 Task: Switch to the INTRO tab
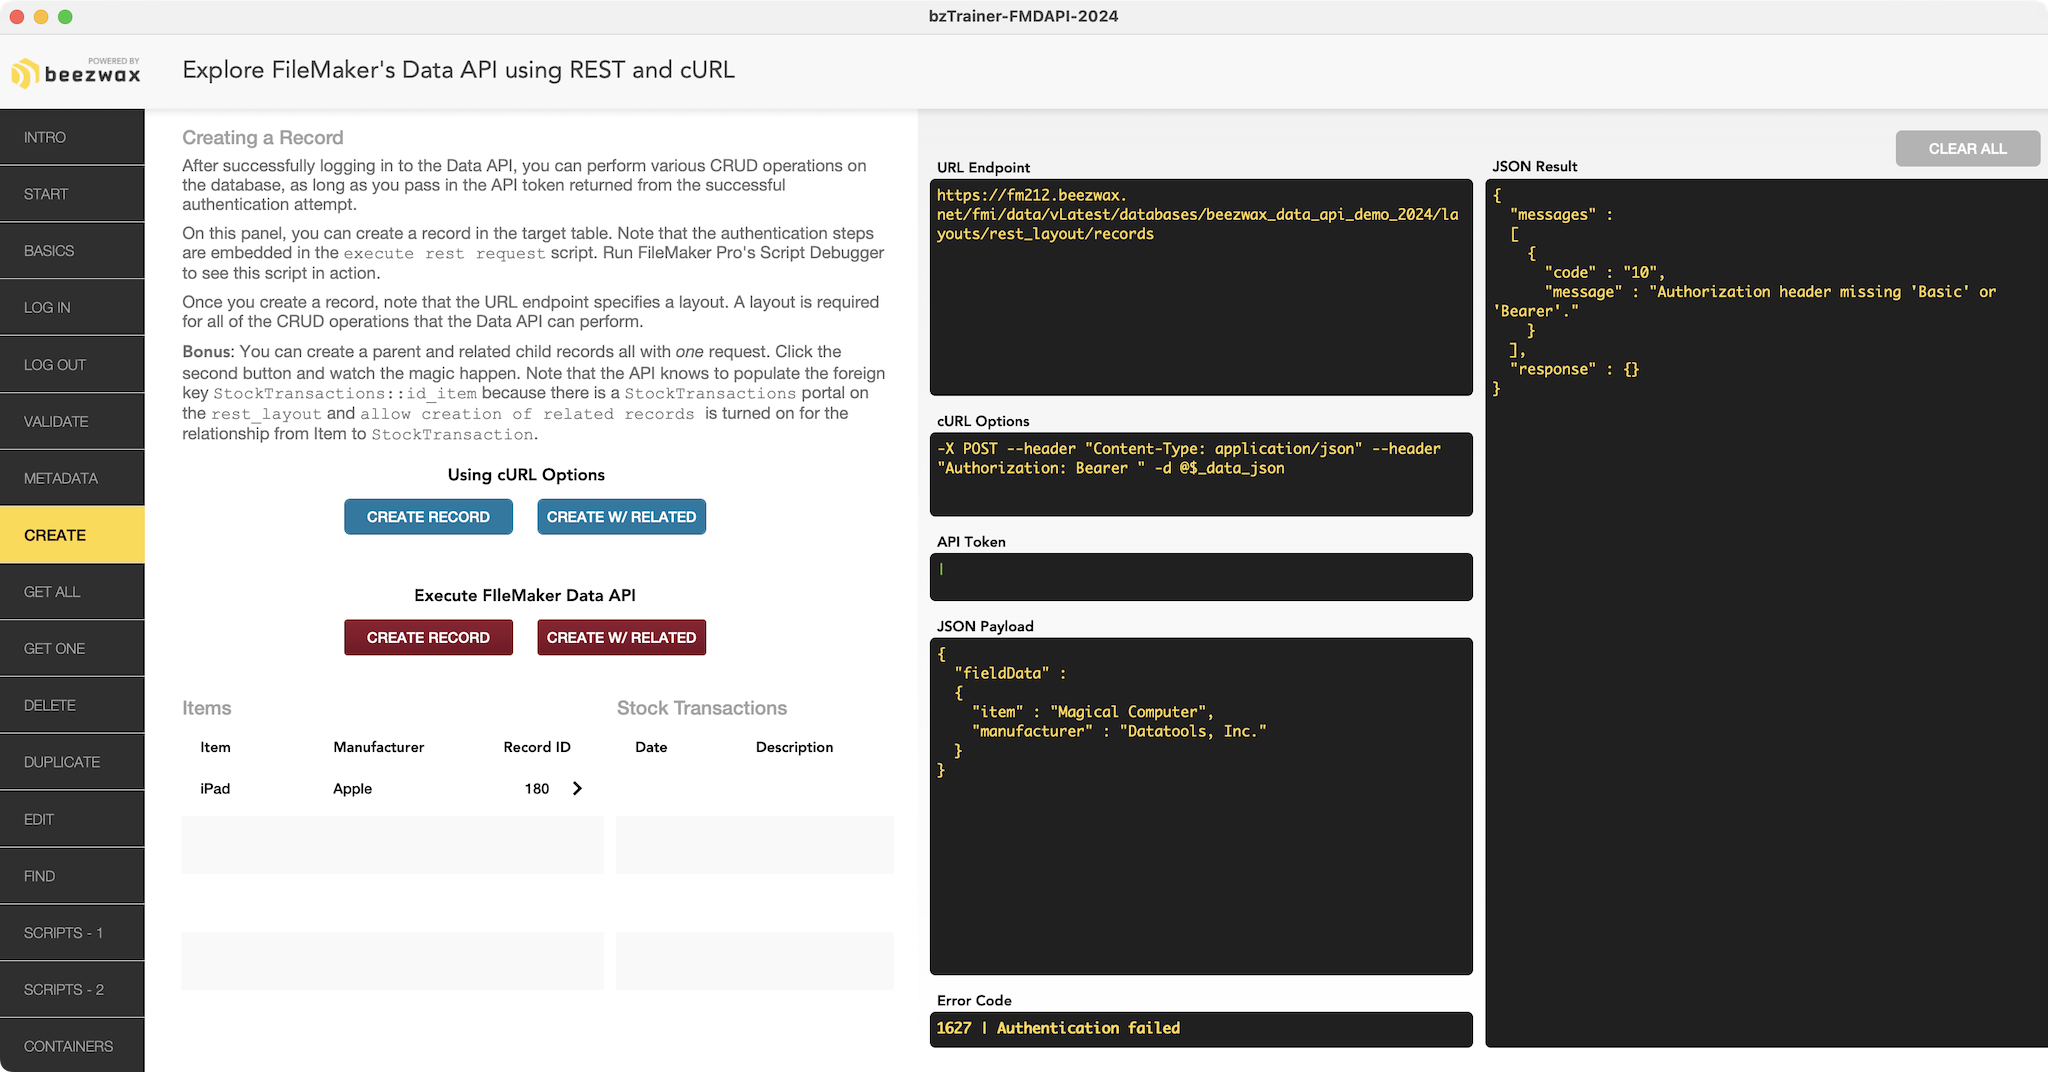point(72,138)
